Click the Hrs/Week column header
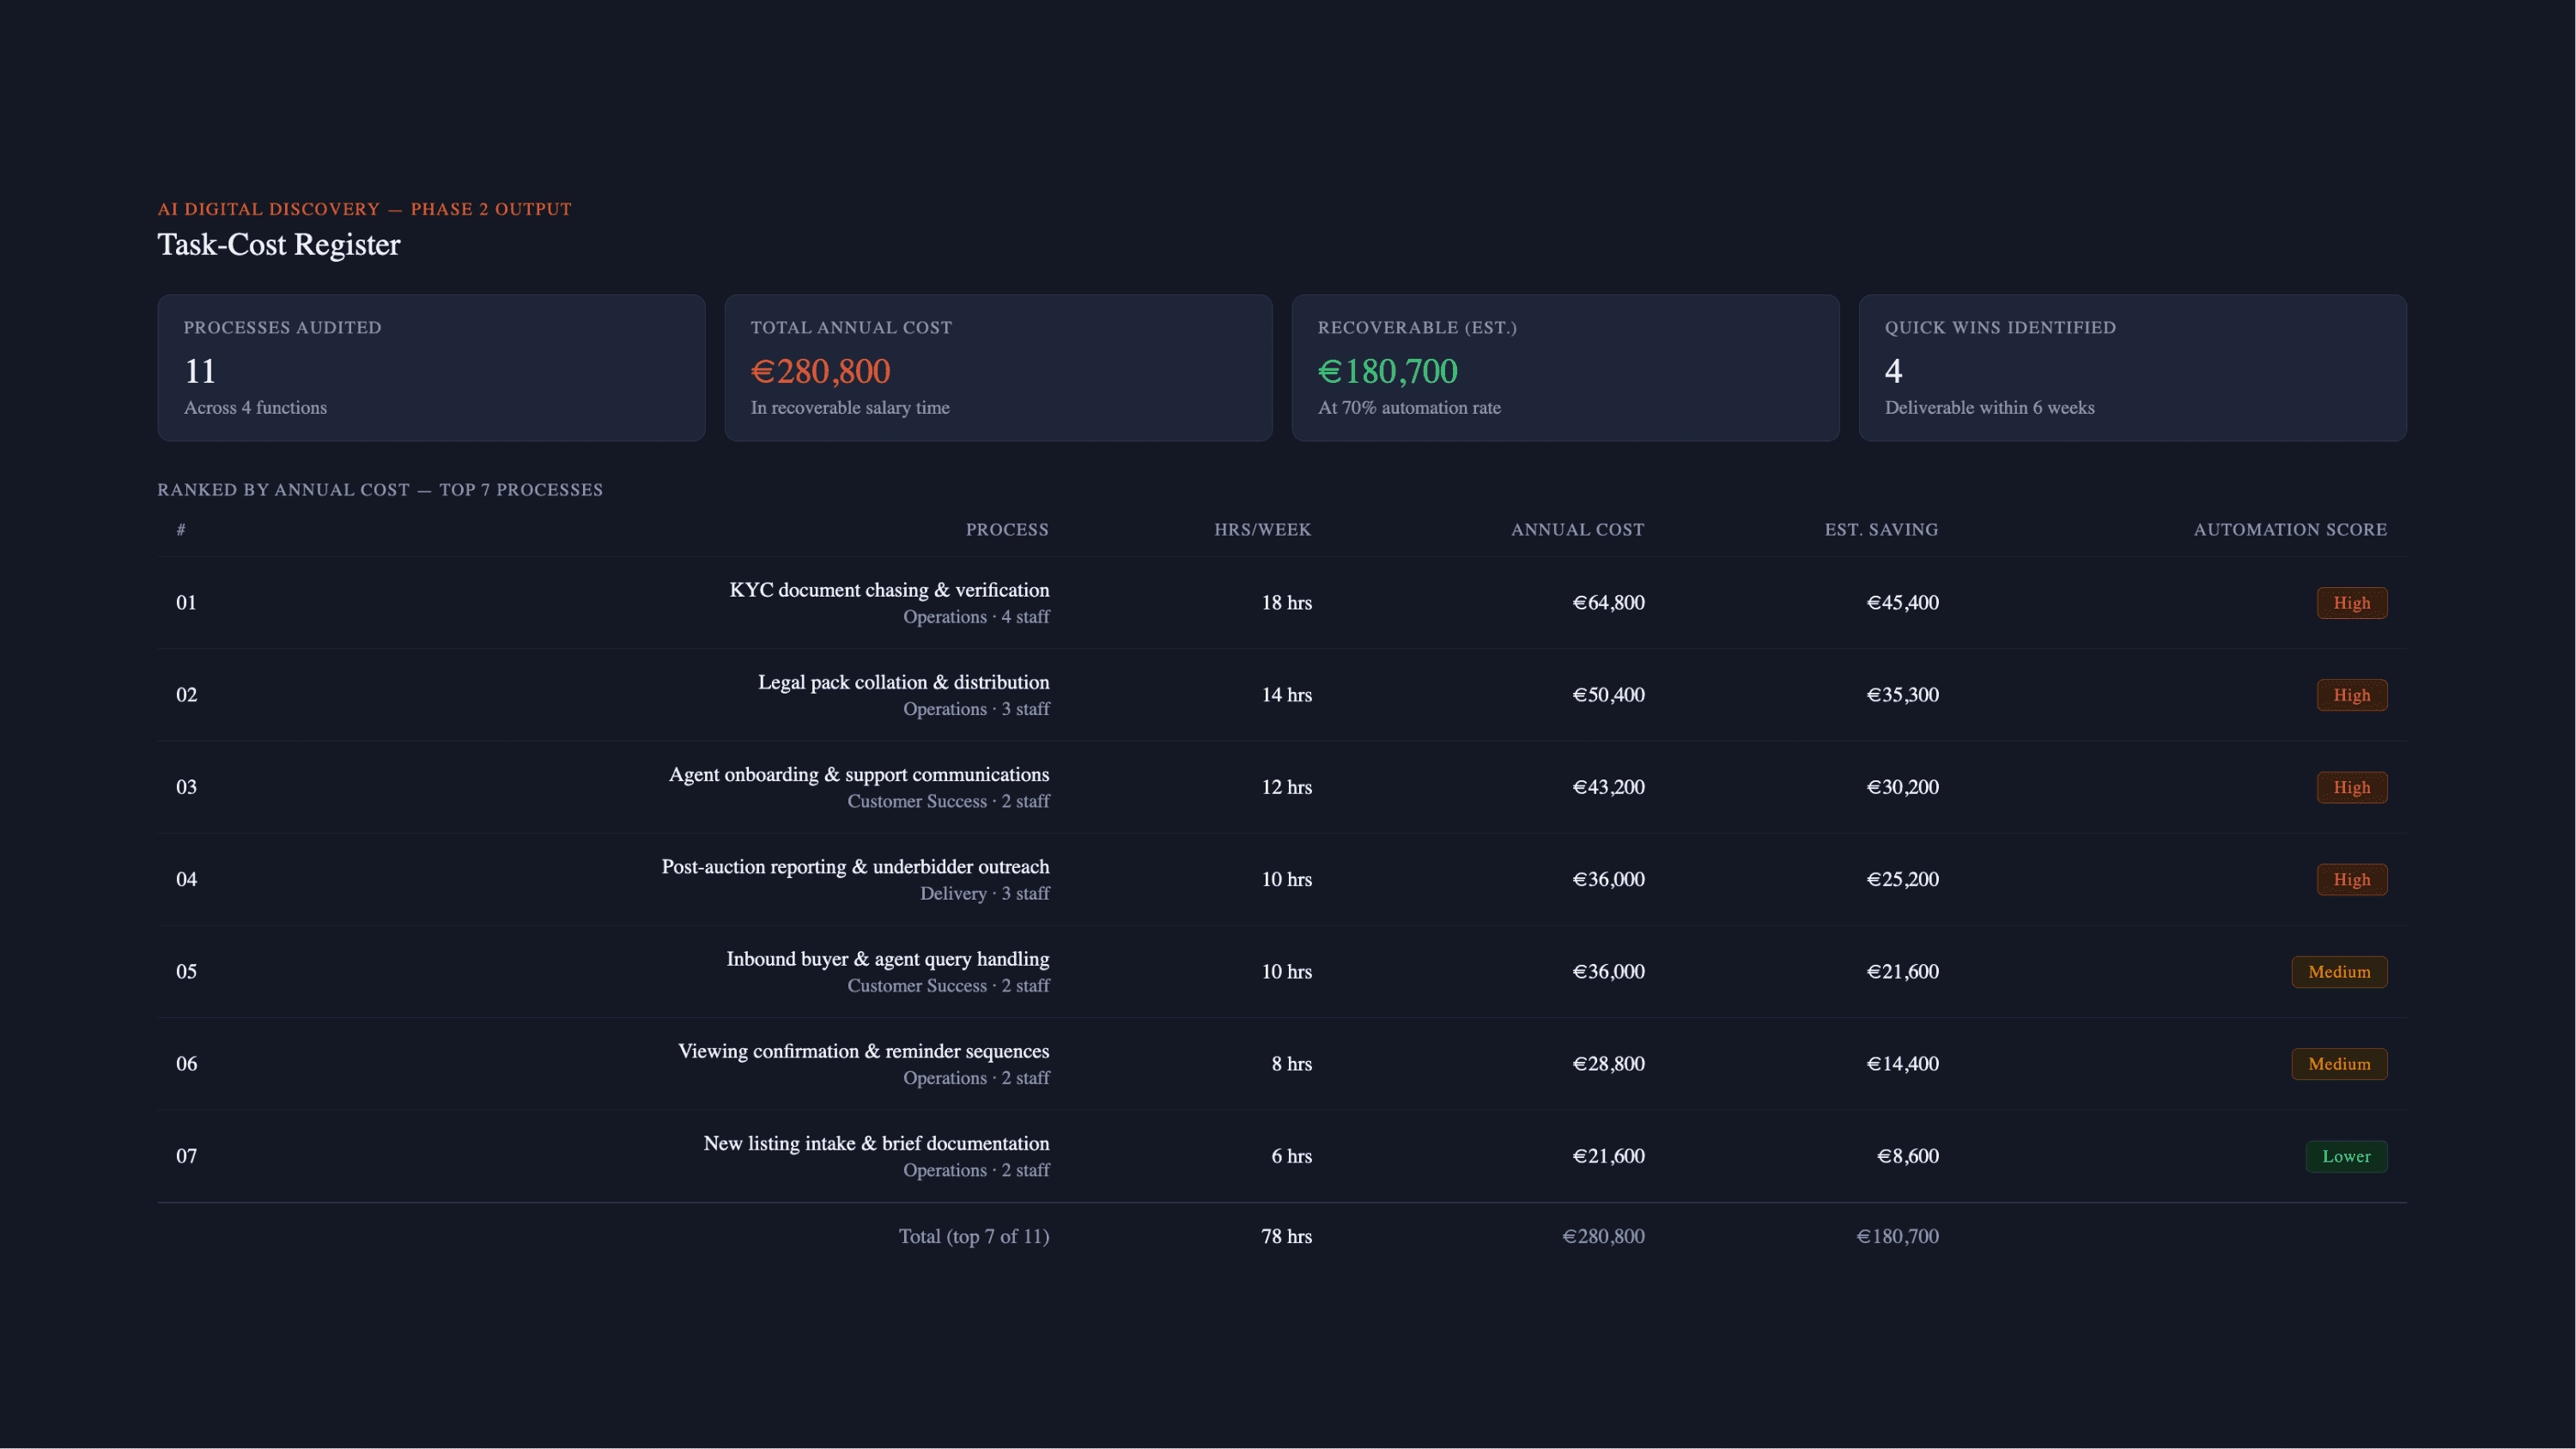Image resolution: width=2576 pixels, height=1449 pixels. coord(1262,529)
